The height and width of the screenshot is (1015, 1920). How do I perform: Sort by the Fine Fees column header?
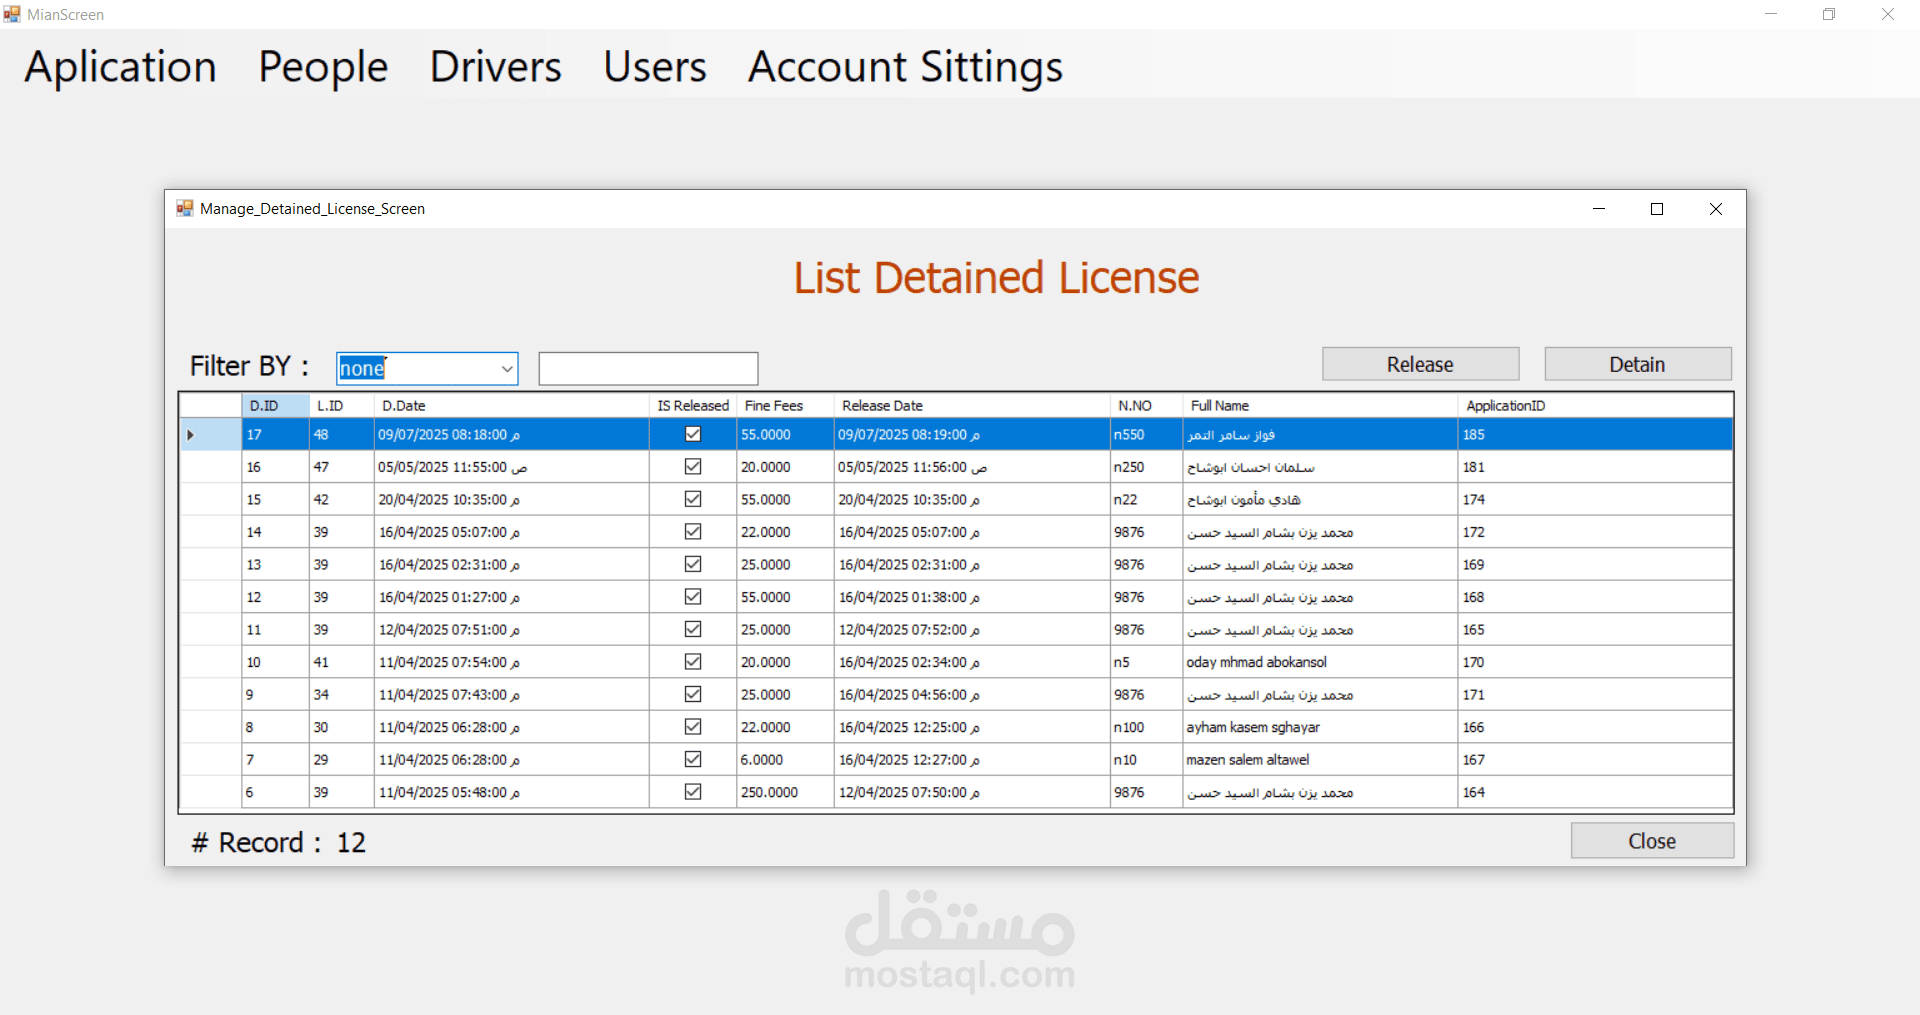point(785,405)
